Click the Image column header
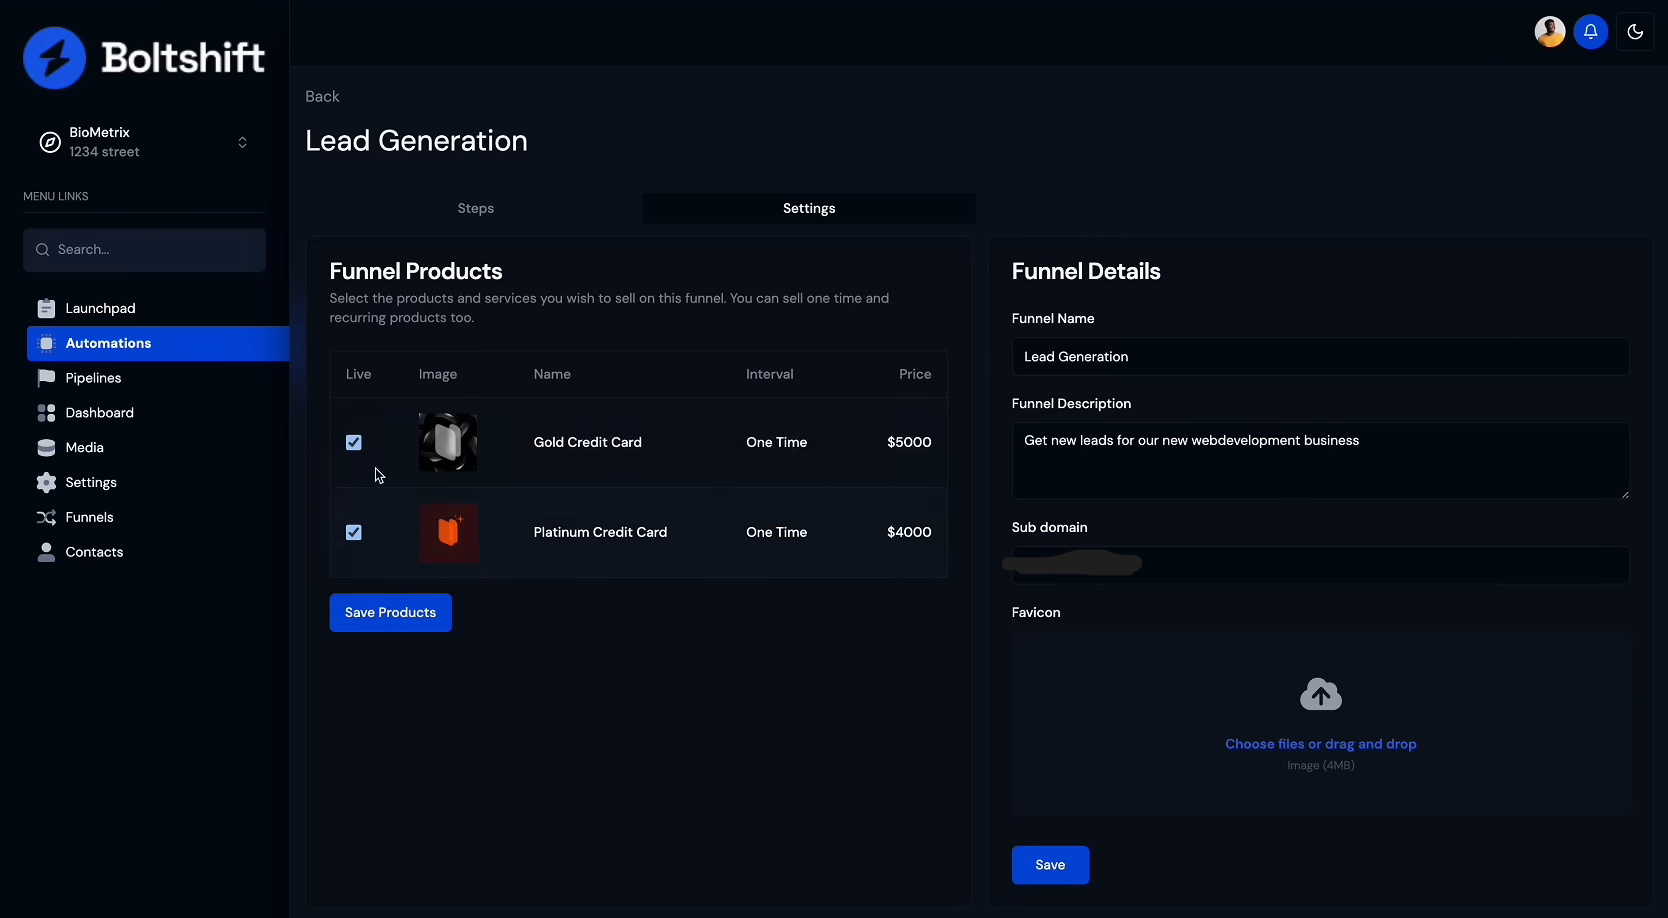 437,374
